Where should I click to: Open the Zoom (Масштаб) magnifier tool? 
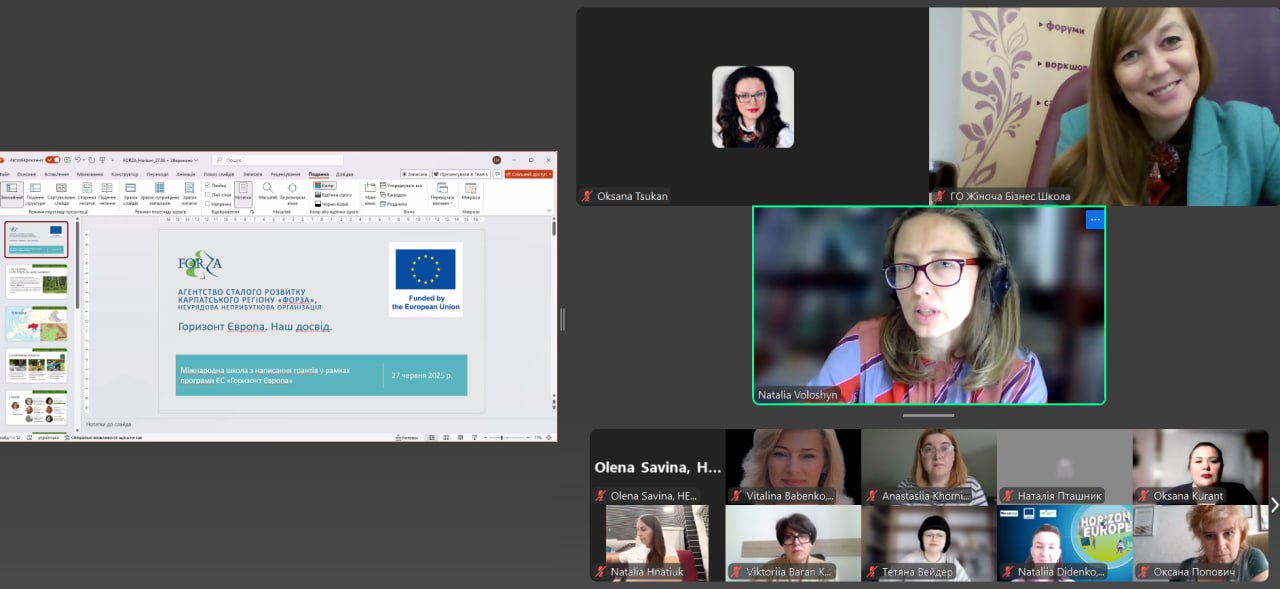(x=268, y=190)
